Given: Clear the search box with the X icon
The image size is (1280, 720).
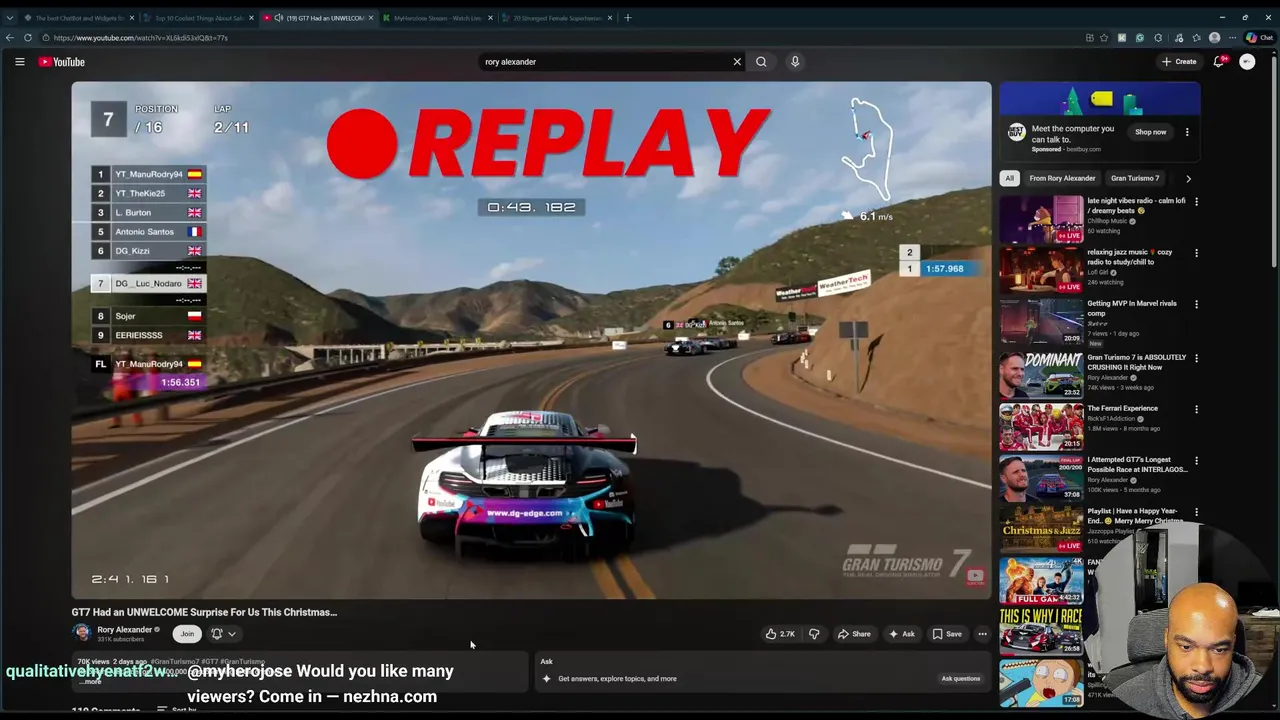Looking at the screenshot, I should pos(737,62).
